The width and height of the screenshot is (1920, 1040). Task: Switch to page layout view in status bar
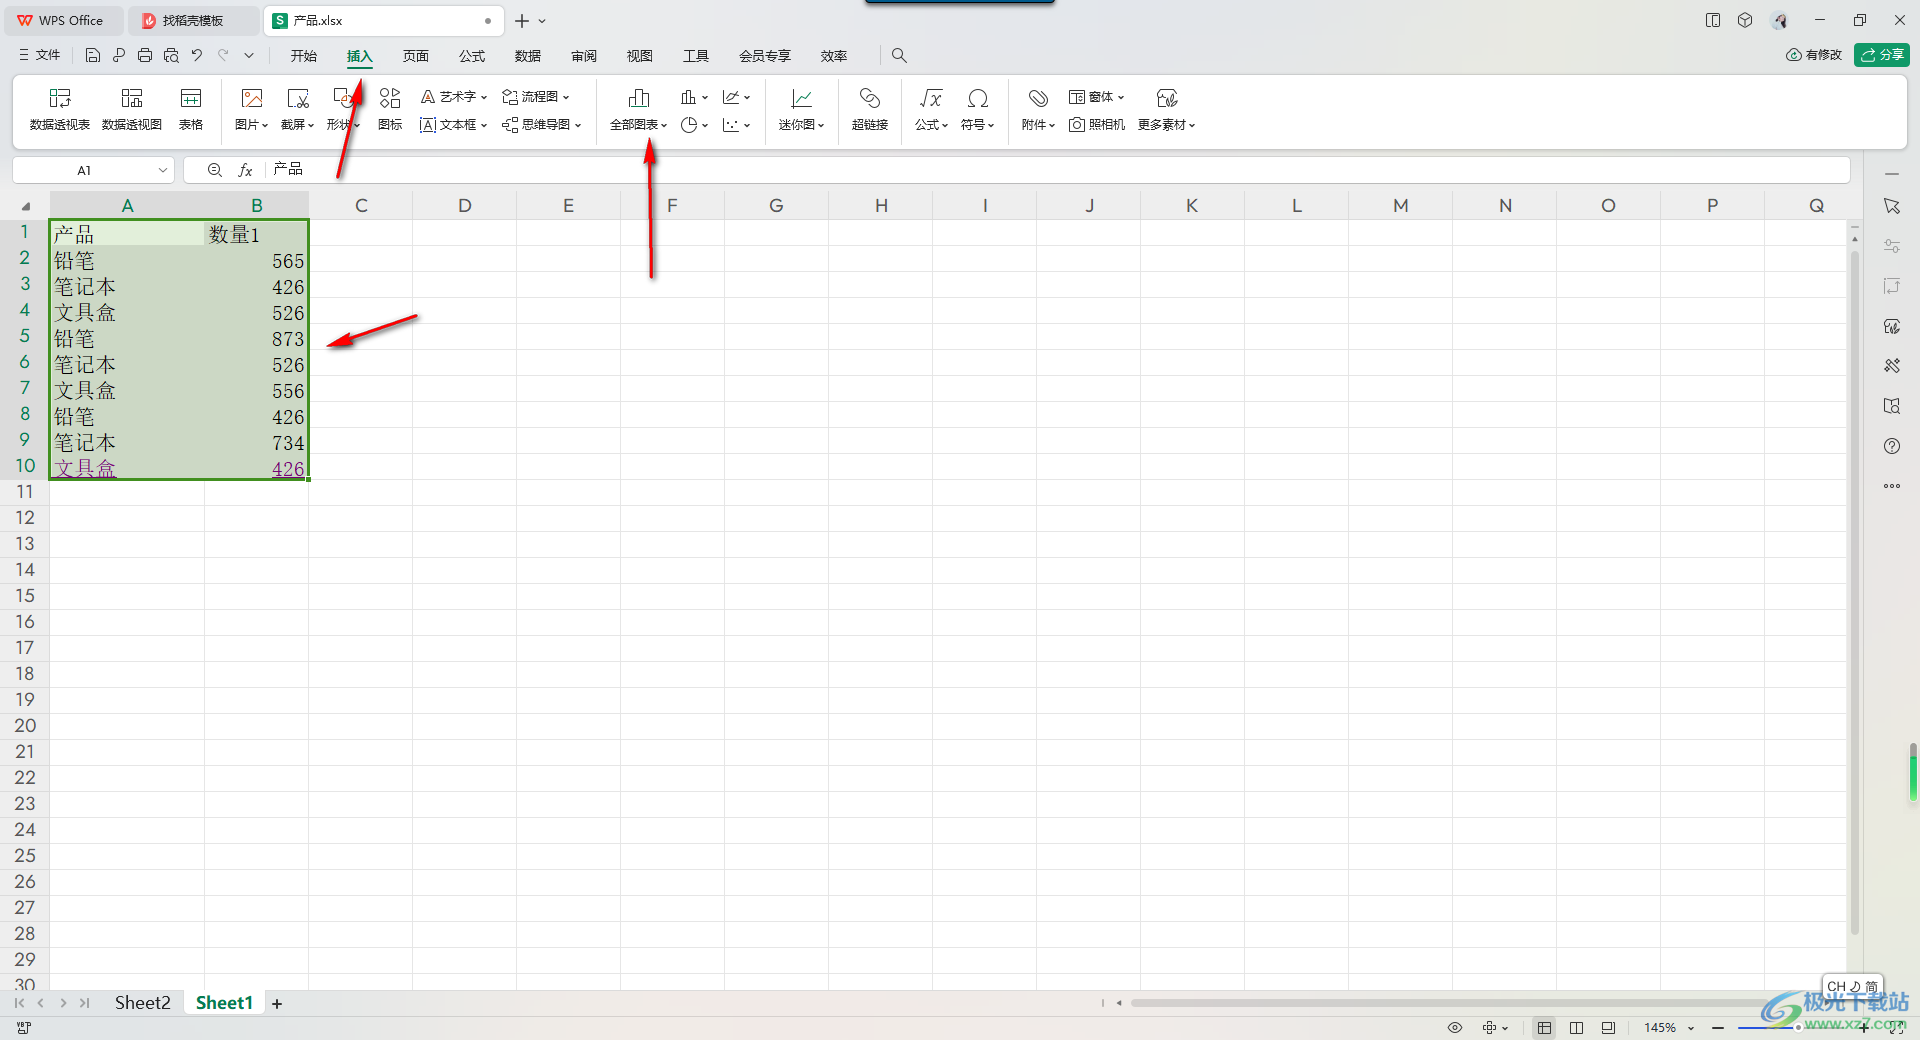pos(1577,1028)
